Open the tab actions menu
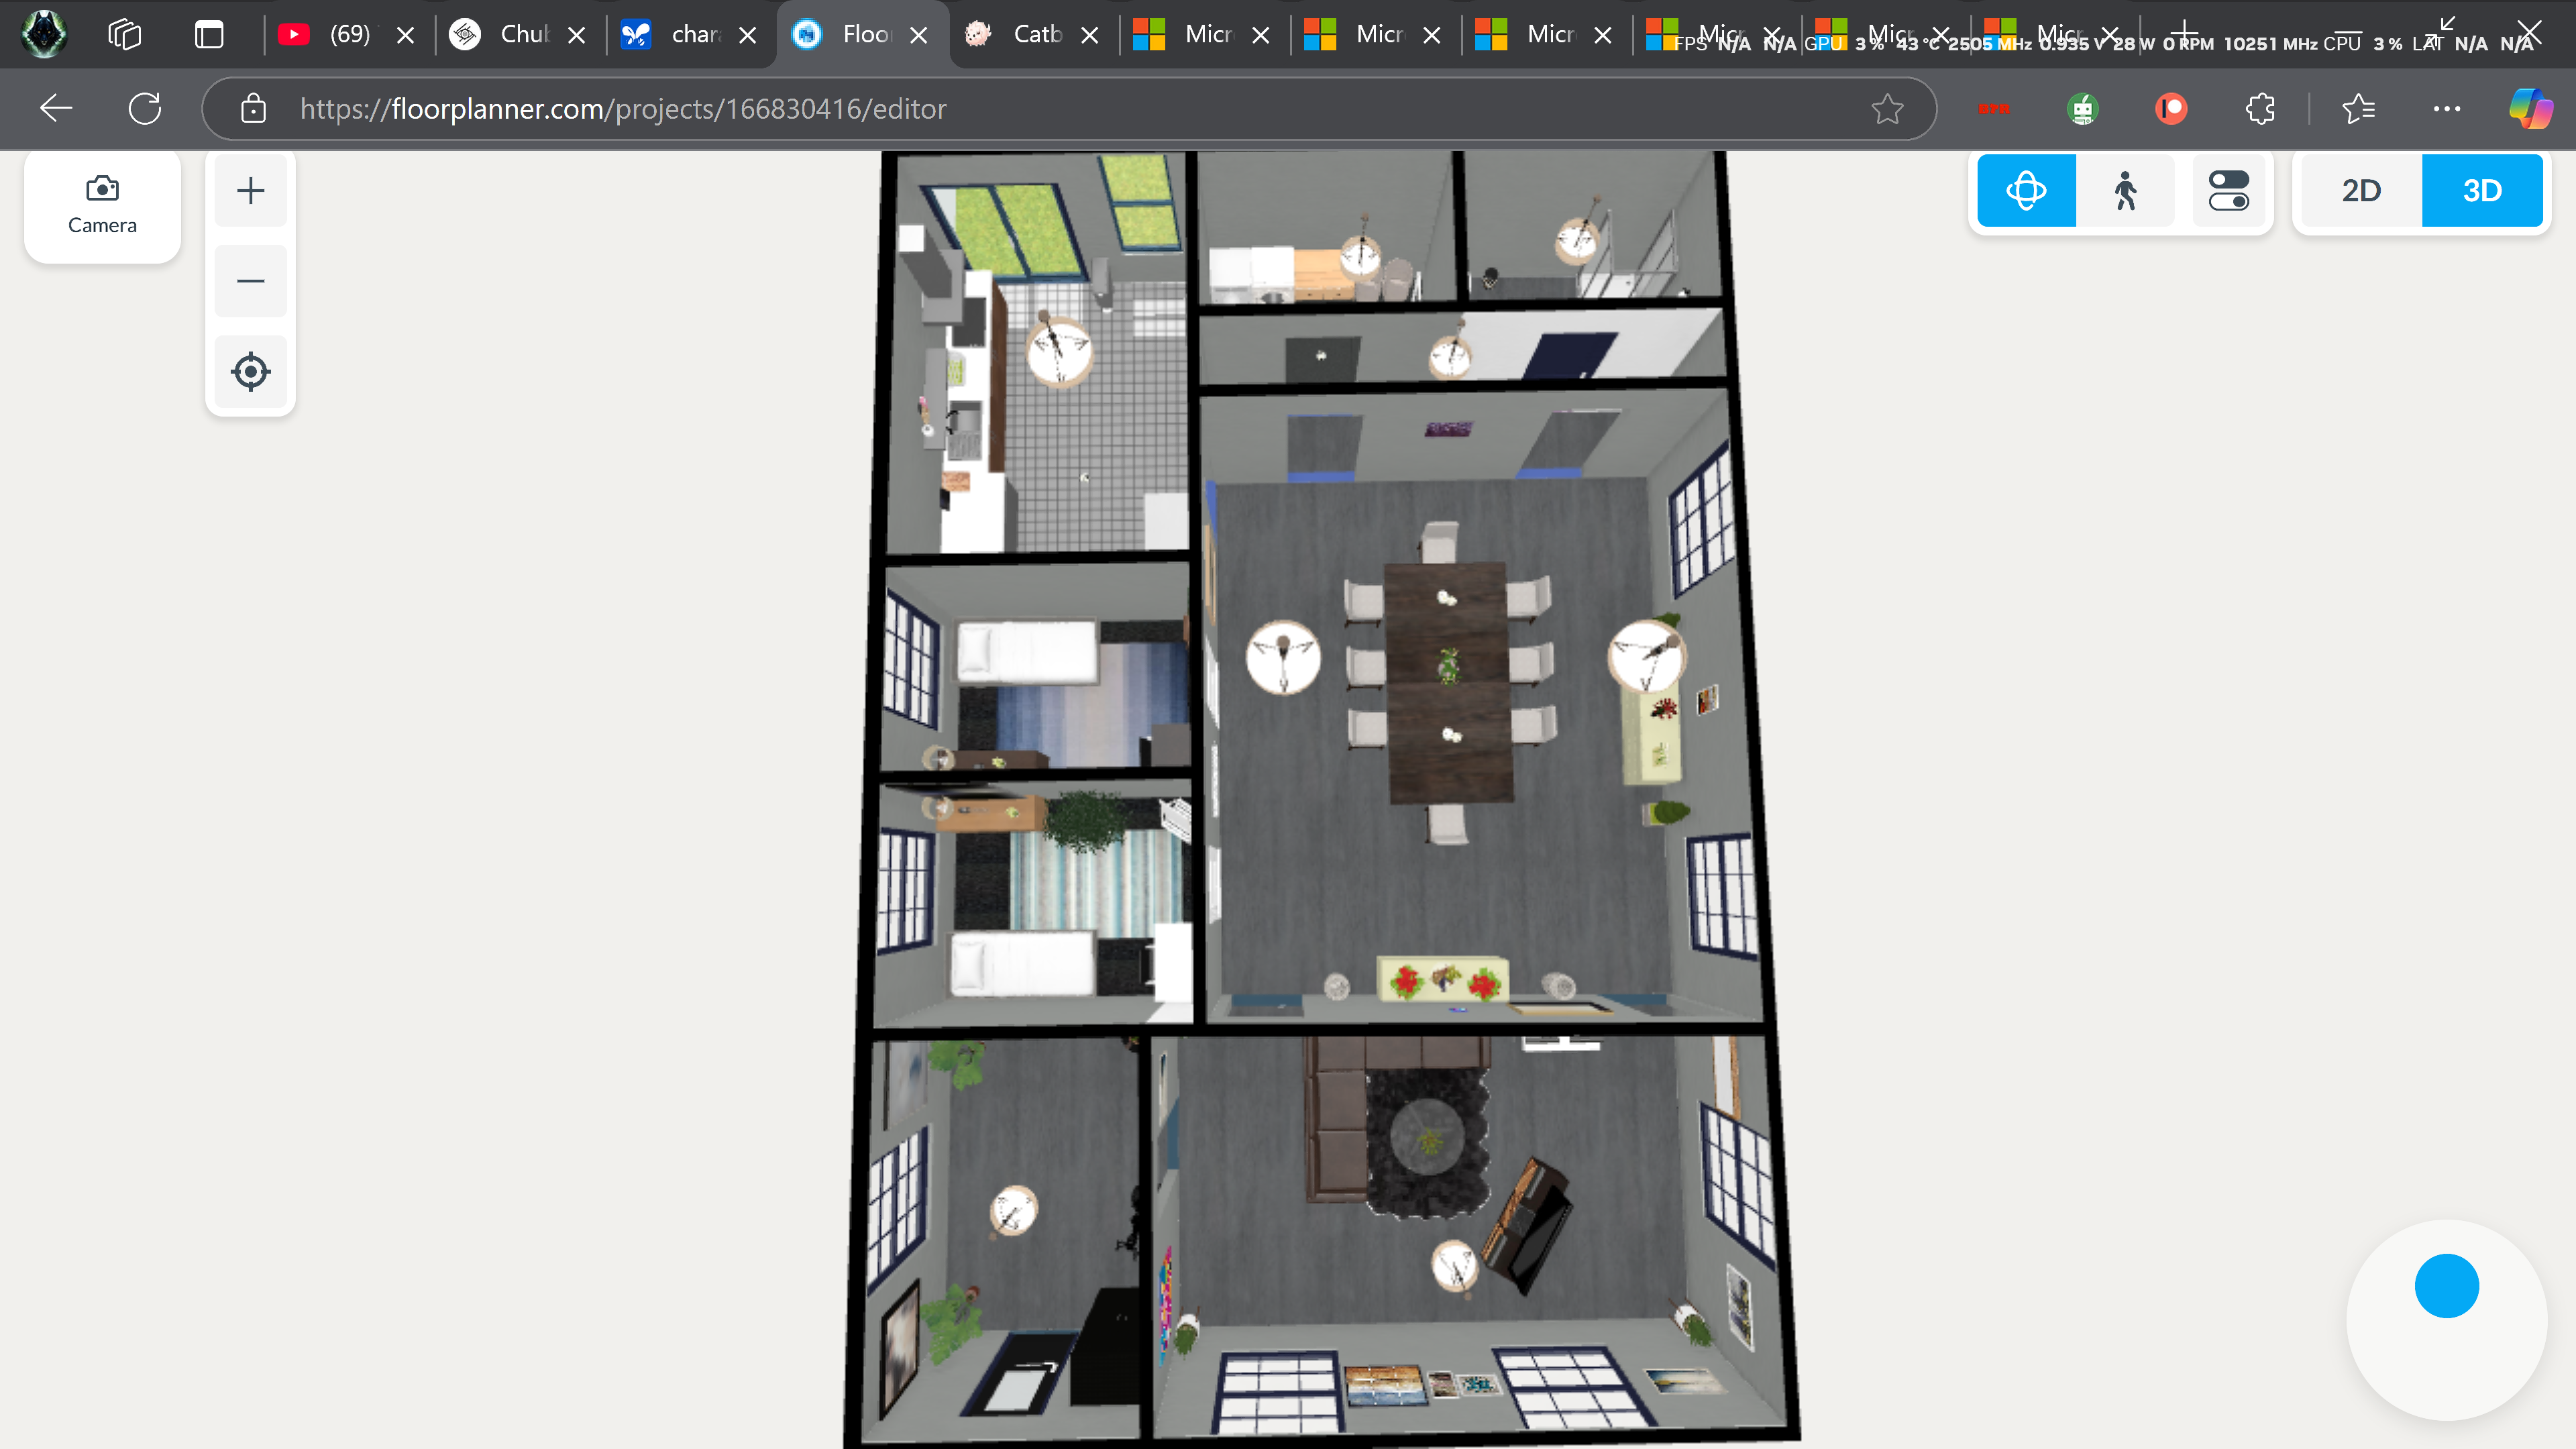The image size is (2576, 1449). 209,34
